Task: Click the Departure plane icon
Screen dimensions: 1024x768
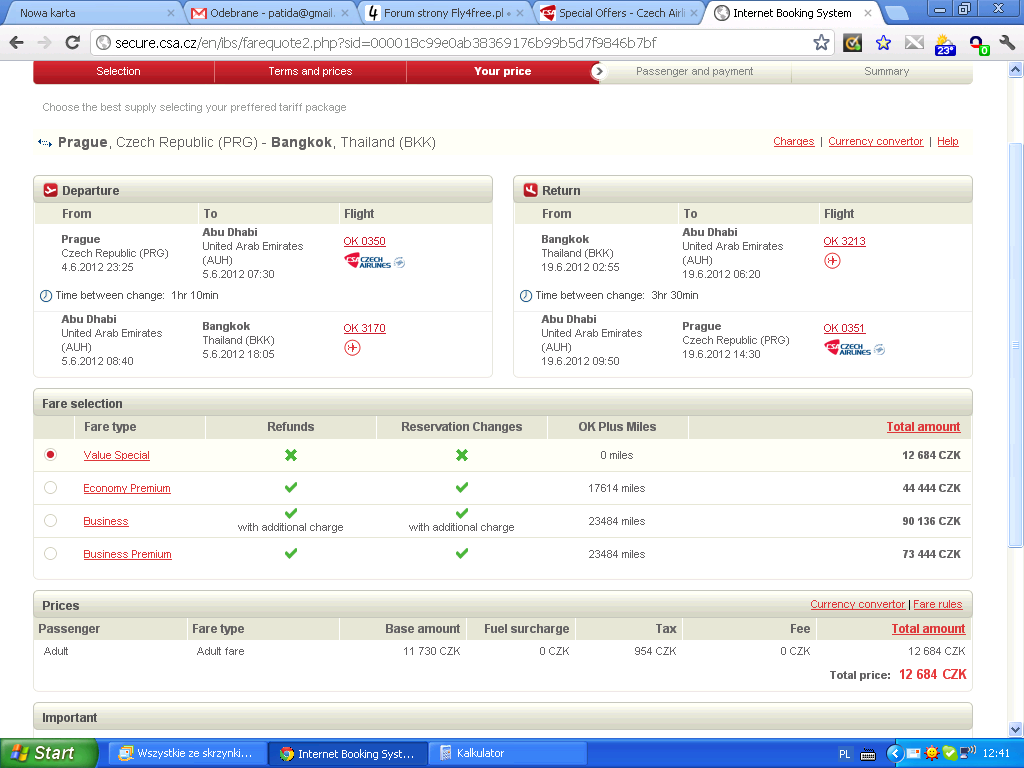Action: [50, 190]
